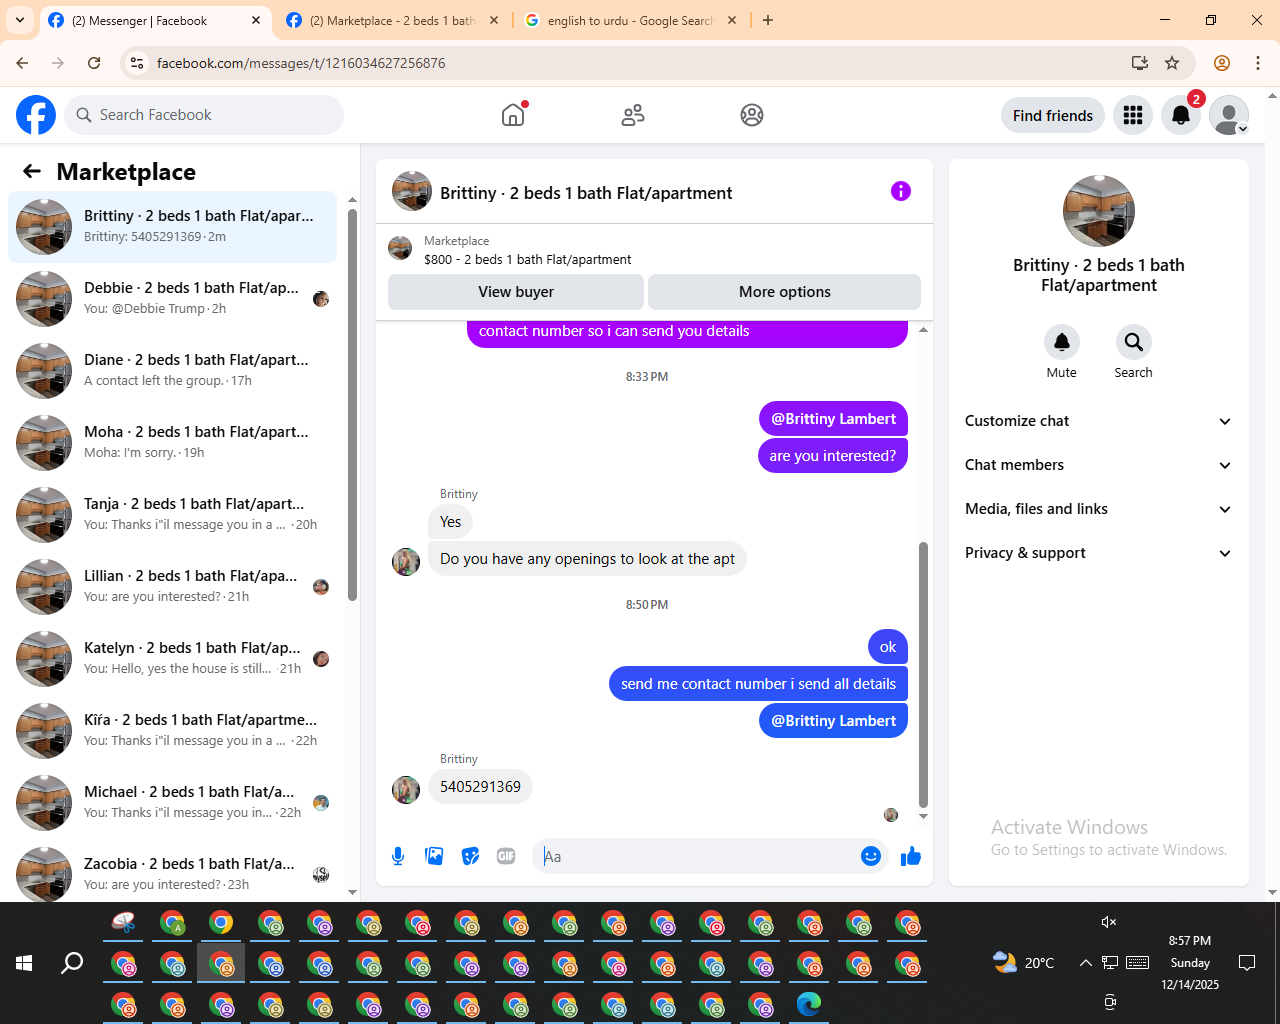The height and width of the screenshot is (1024, 1280).
Task: Go back using the Marketplace back arrow
Action: 32,171
